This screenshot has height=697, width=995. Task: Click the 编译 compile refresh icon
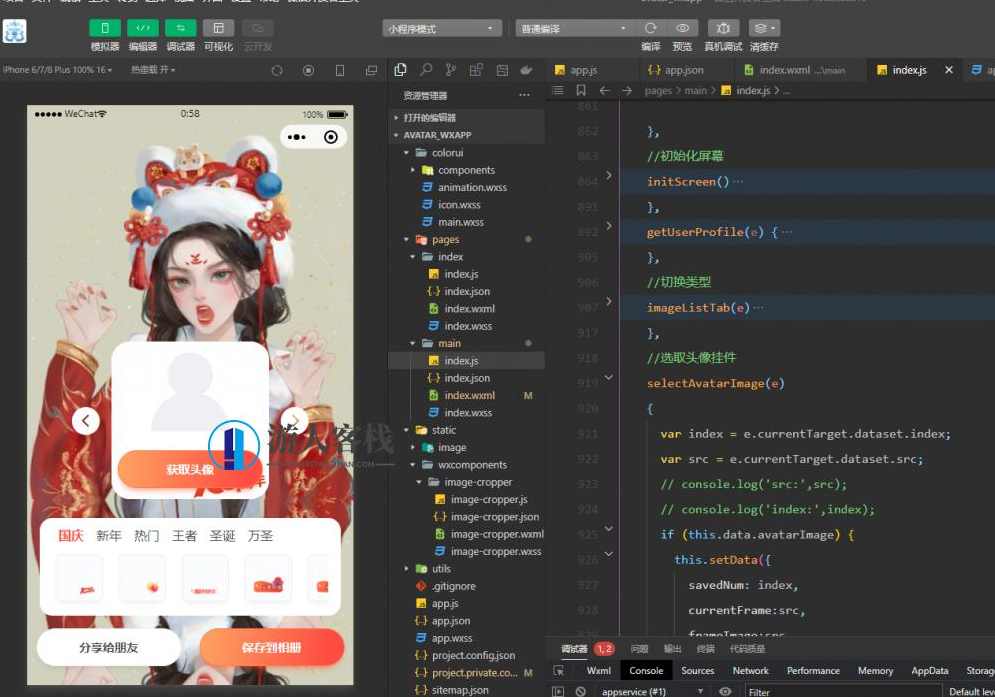pyautogui.click(x=651, y=28)
